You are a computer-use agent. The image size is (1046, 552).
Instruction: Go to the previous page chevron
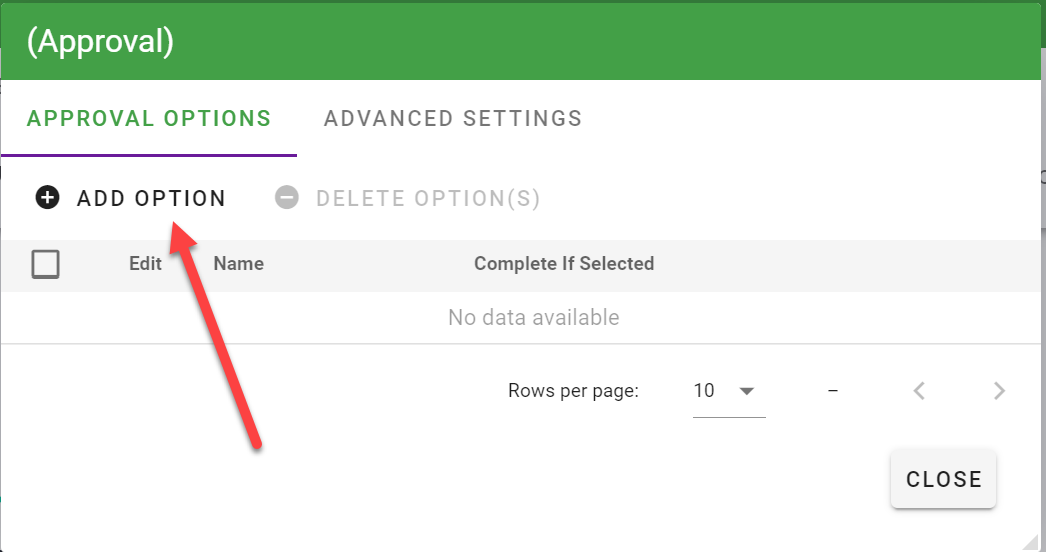click(x=919, y=391)
